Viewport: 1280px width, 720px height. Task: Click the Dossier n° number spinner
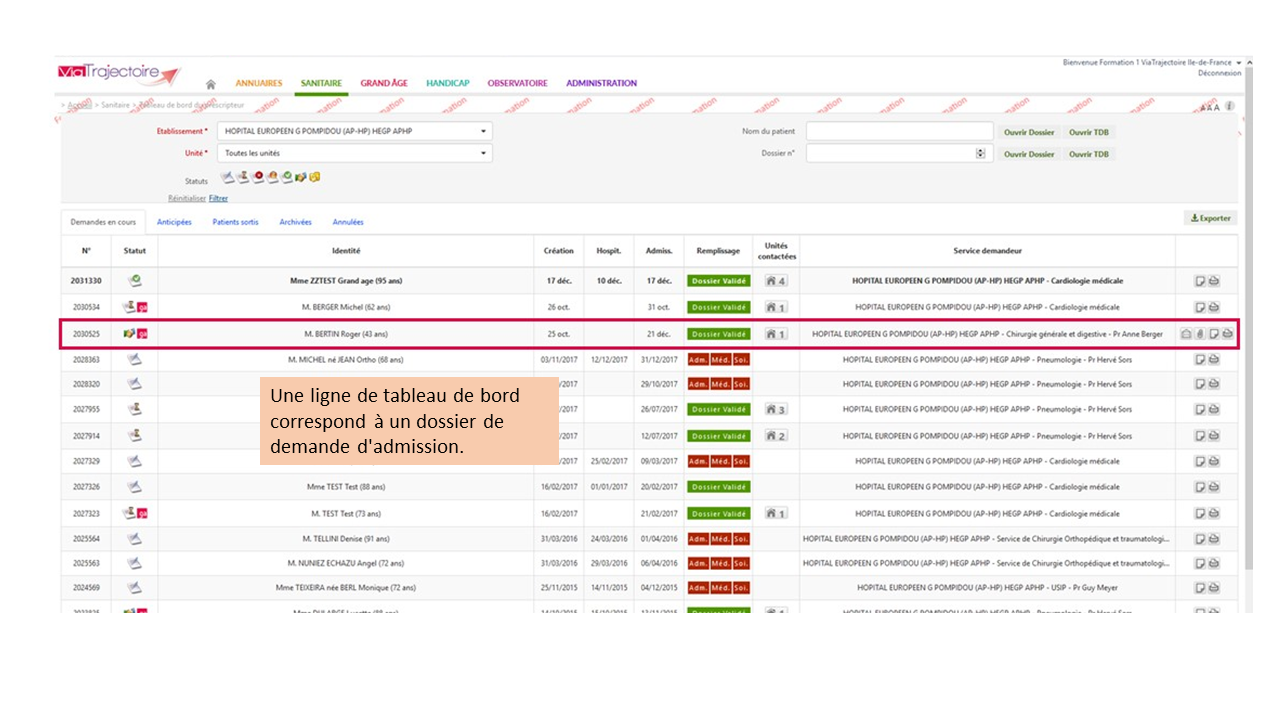click(x=980, y=153)
